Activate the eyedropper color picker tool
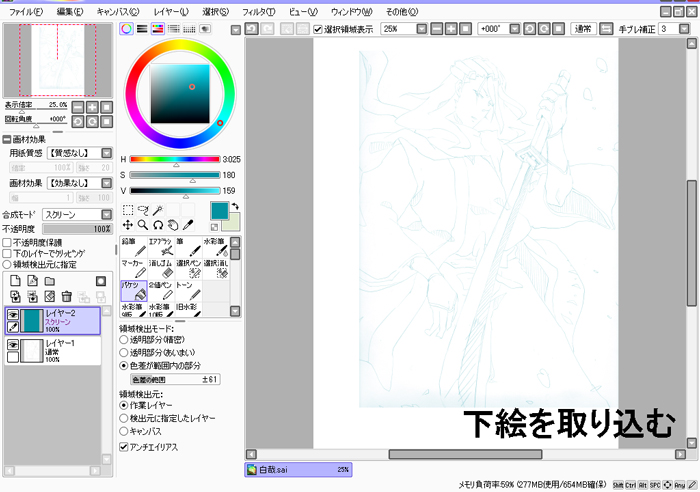Viewport: 700px width, 492px height. click(187, 225)
